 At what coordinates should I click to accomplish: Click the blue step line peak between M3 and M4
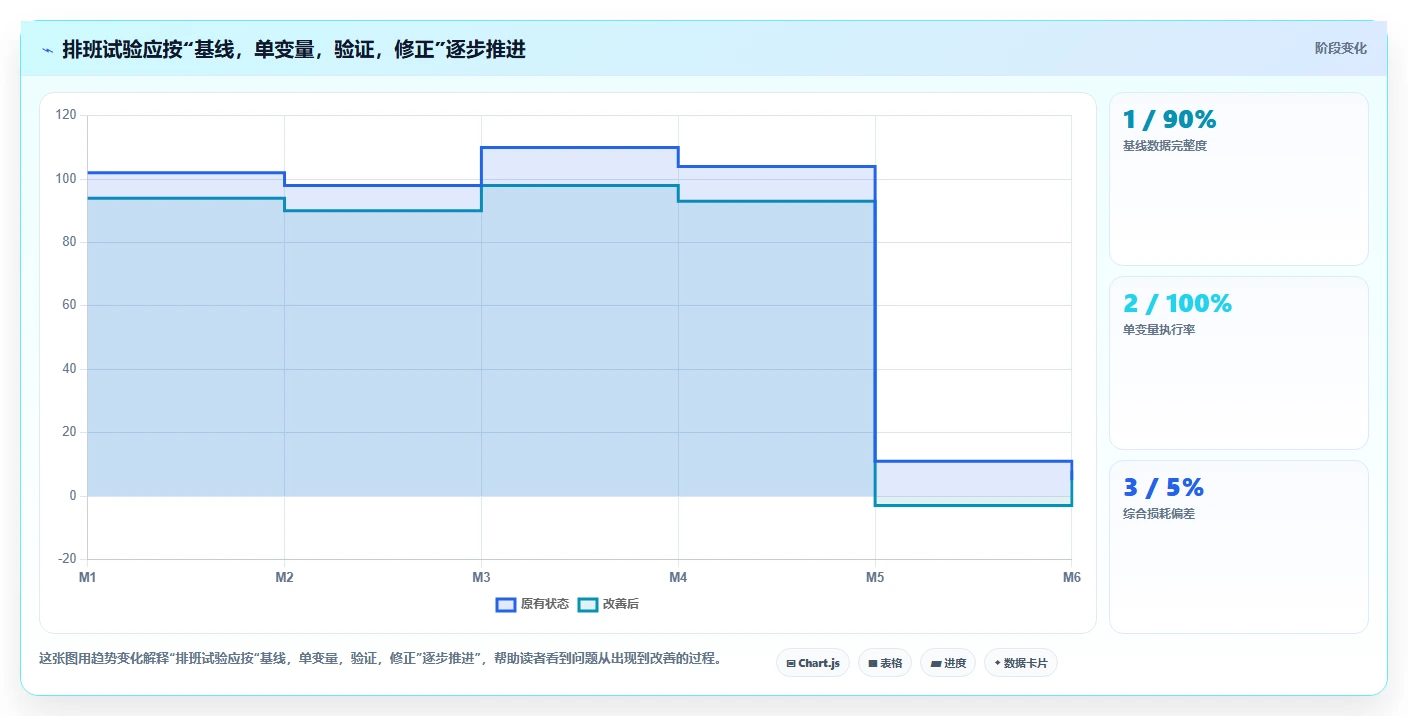(x=579, y=147)
